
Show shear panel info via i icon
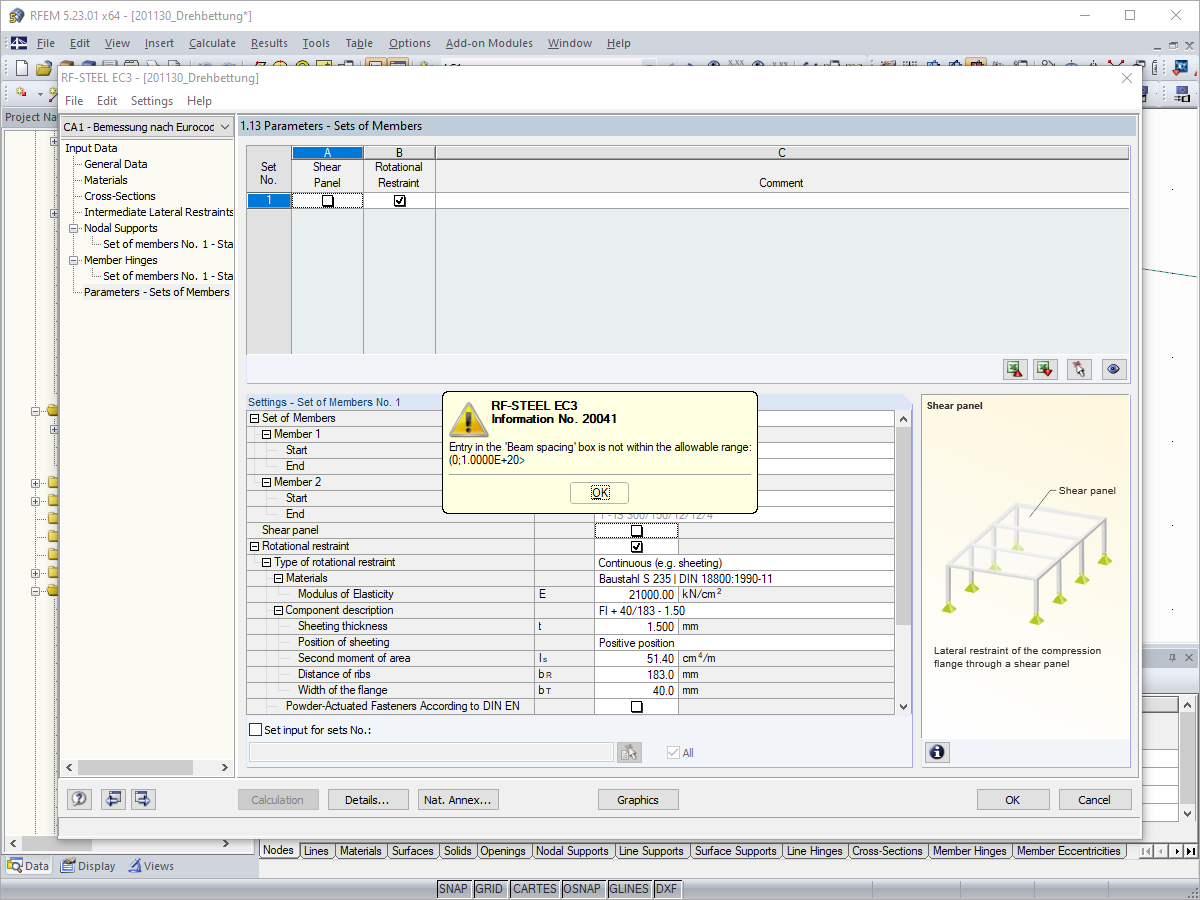tap(936, 751)
